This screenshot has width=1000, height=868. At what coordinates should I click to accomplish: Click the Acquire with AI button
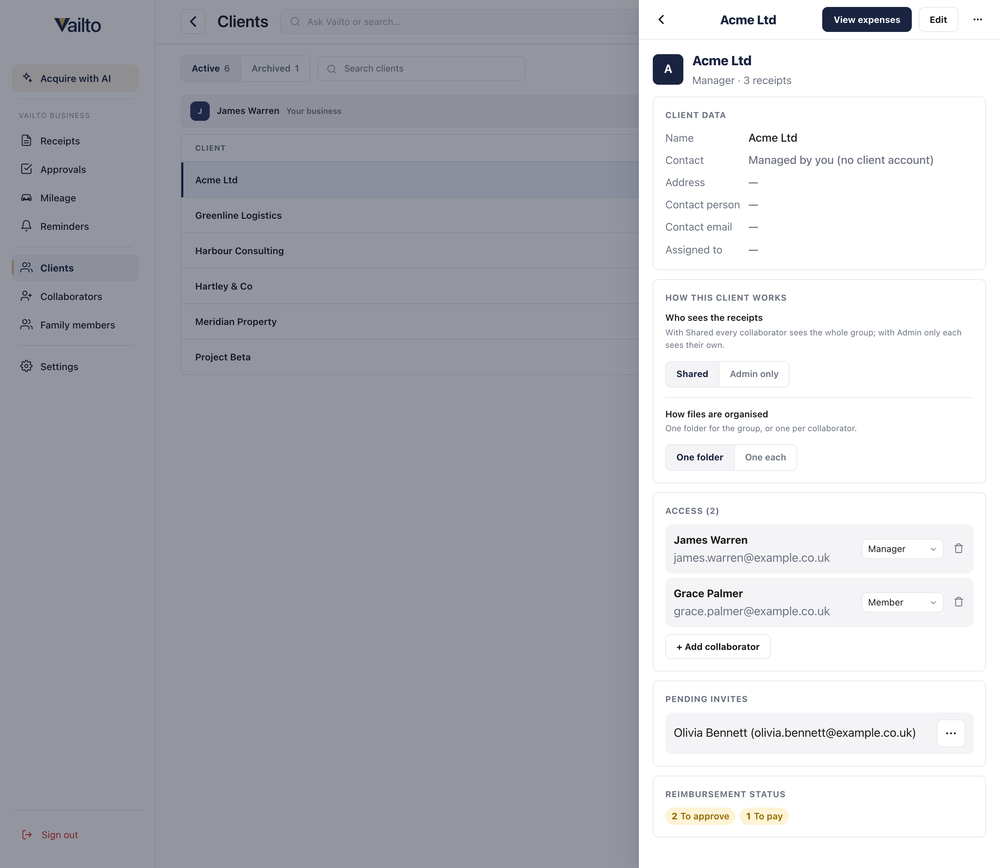tap(75, 78)
